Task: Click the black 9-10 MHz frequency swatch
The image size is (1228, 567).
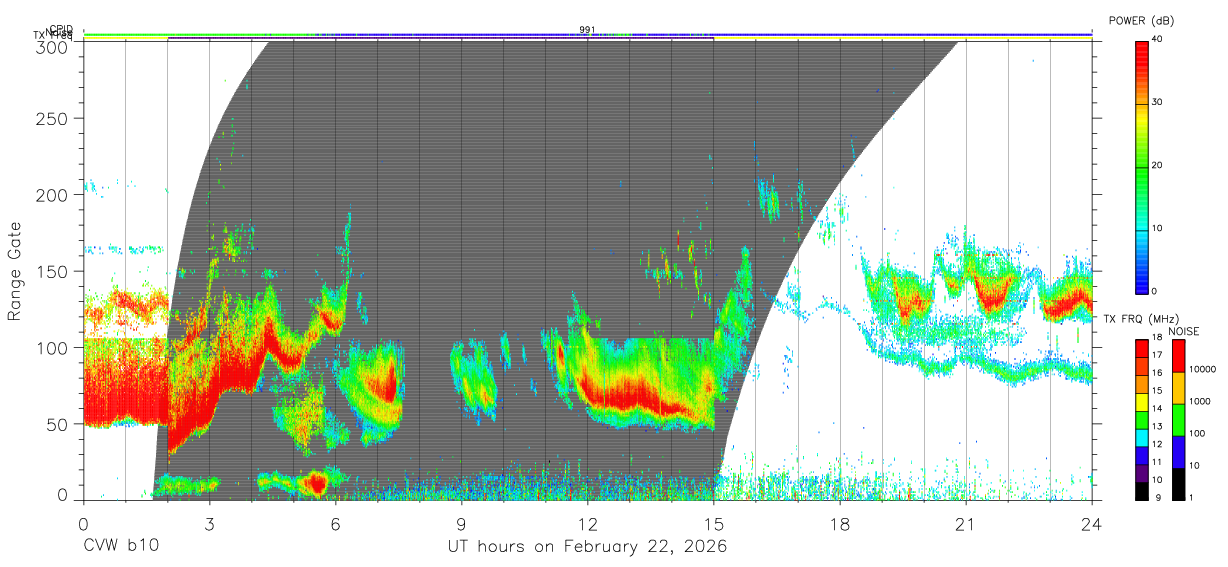Action: [x=1142, y=492]
